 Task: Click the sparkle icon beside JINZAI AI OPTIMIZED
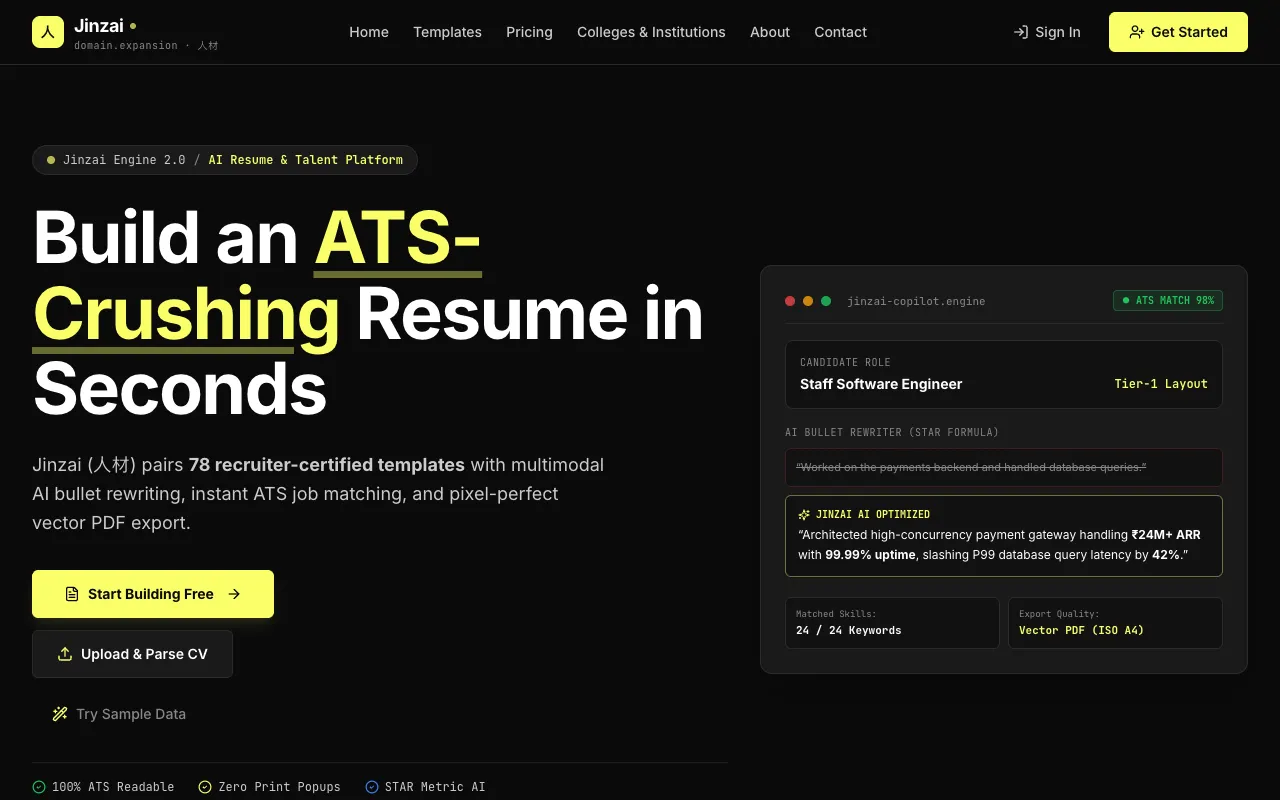tap(804, 514)
